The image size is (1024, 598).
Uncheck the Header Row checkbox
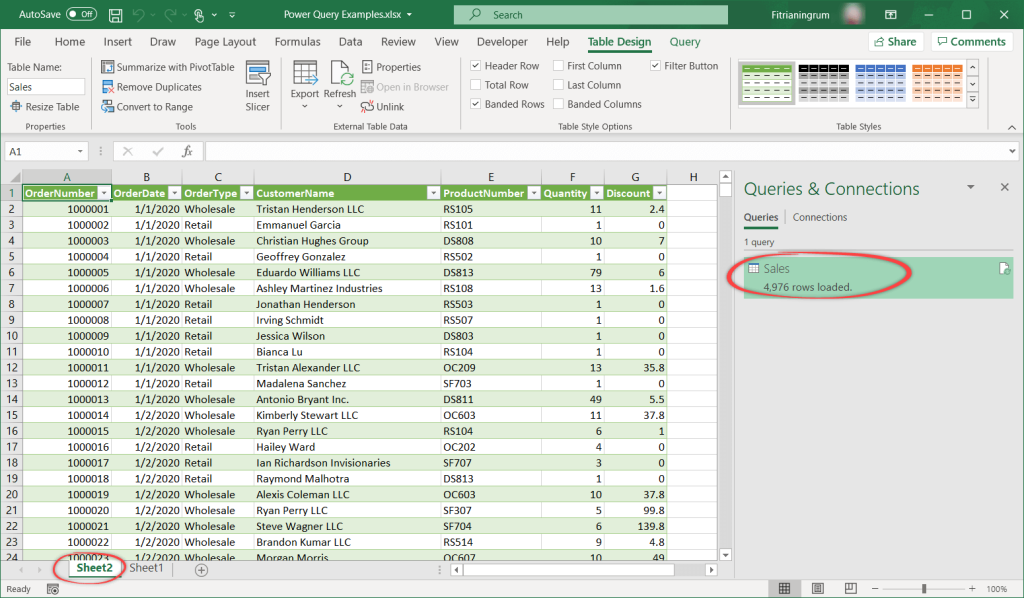click(x=475, y=66)
